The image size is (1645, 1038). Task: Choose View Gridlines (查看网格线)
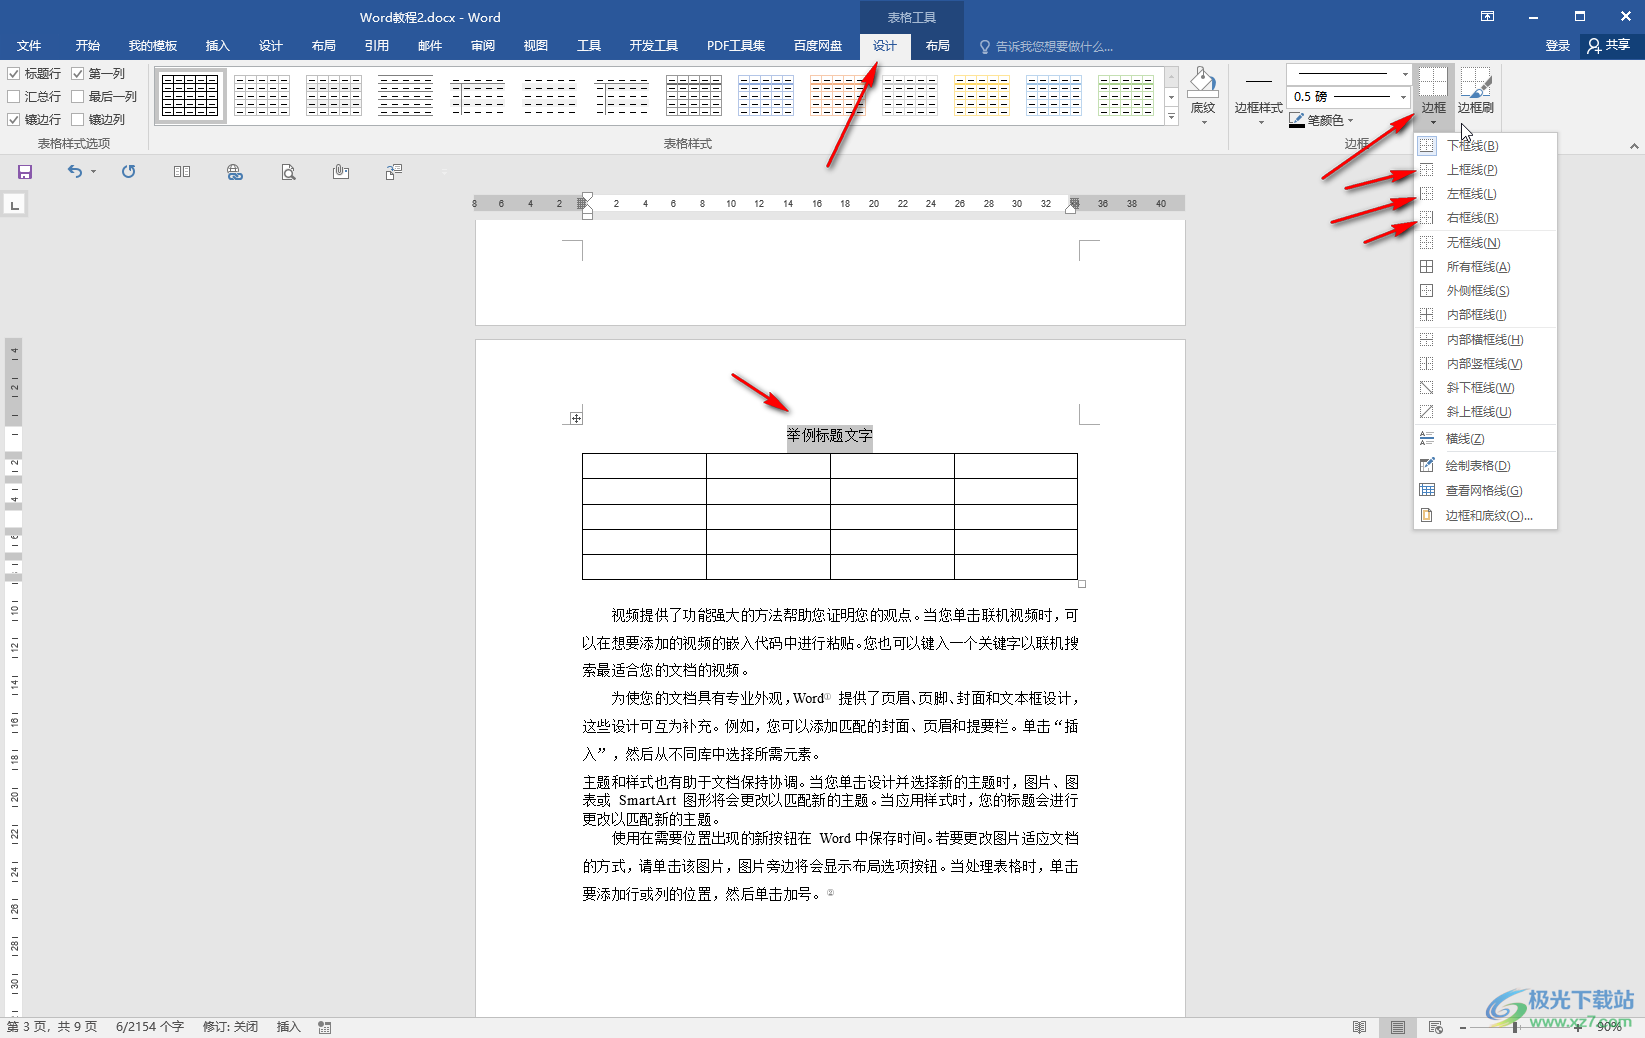[1485, 491]
